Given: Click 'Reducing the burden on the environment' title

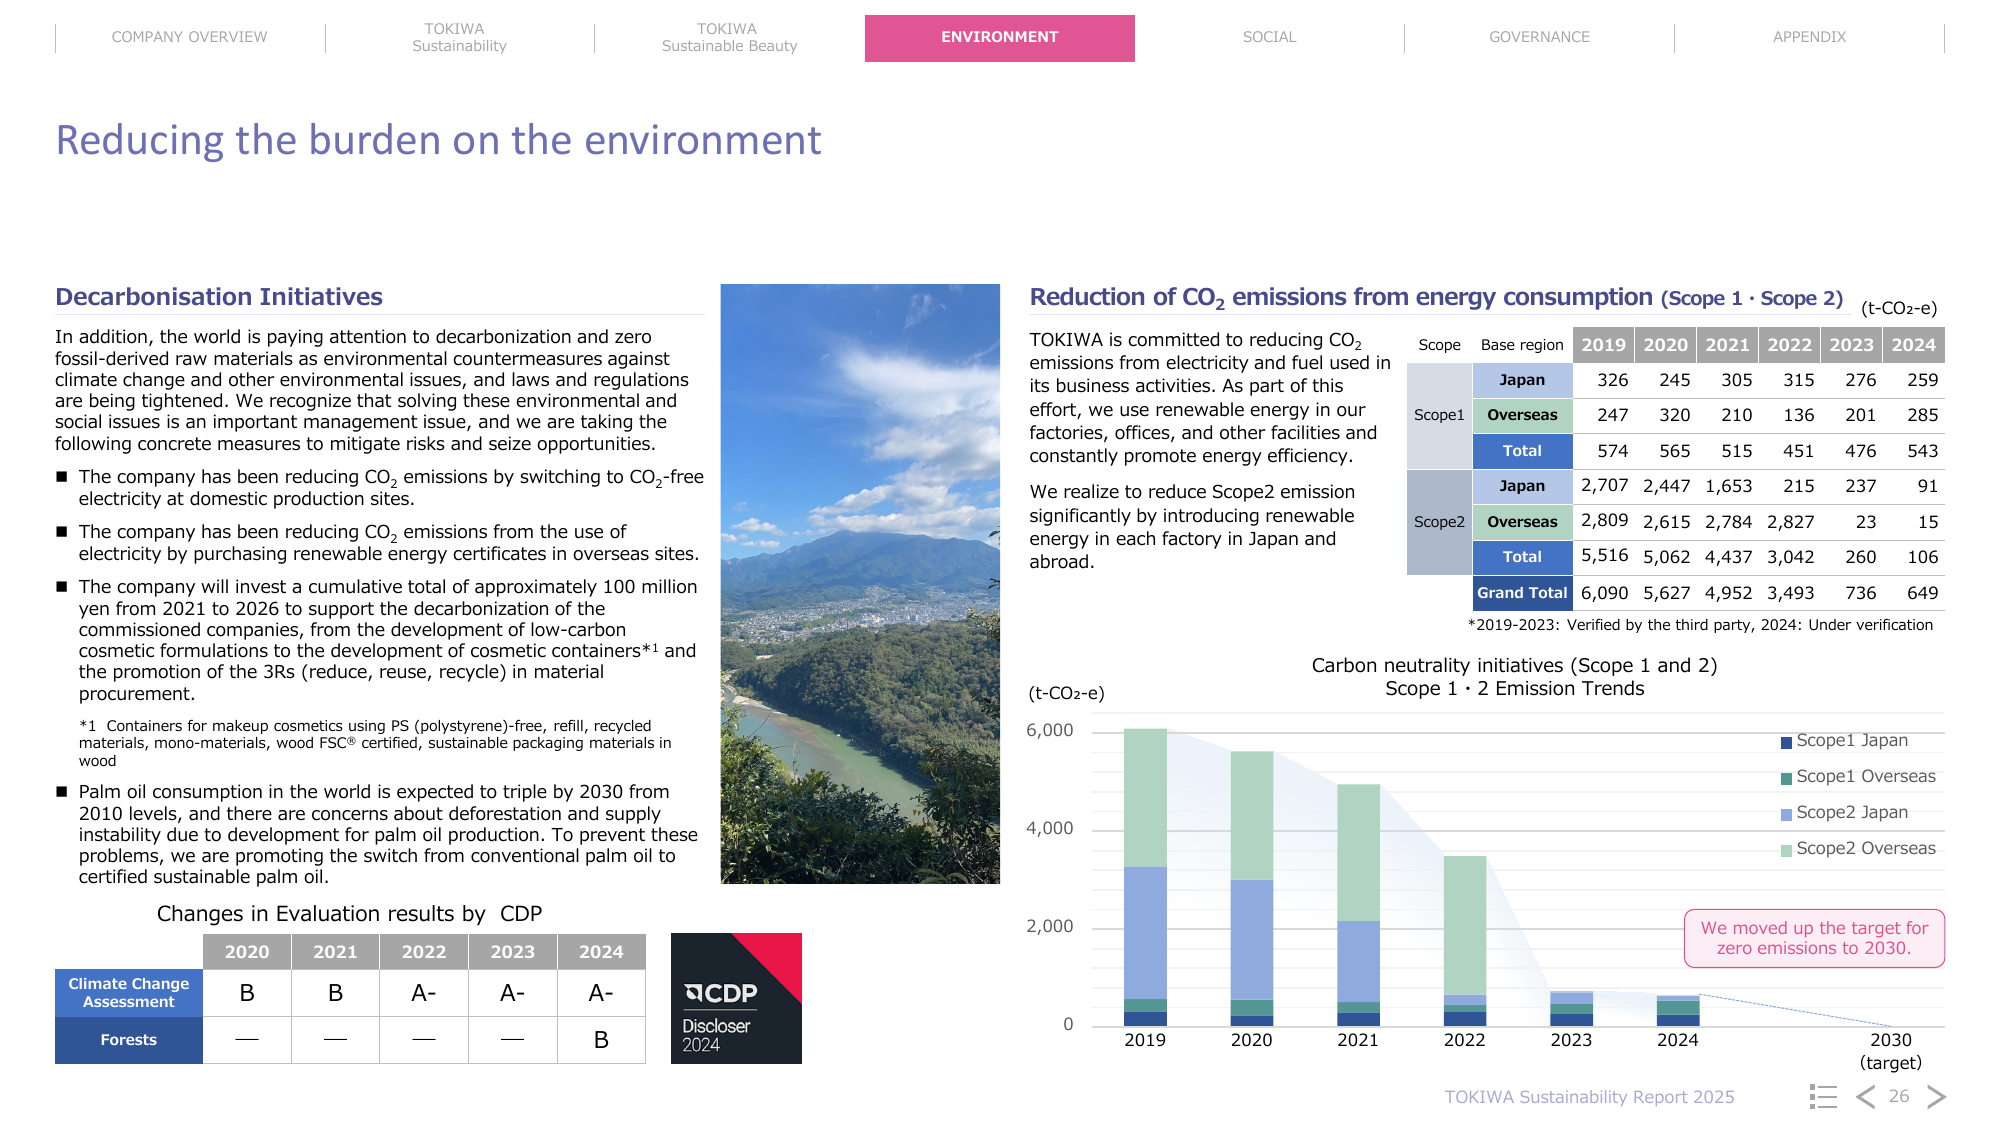Looking at the screenshot, I should coord(438,141).
